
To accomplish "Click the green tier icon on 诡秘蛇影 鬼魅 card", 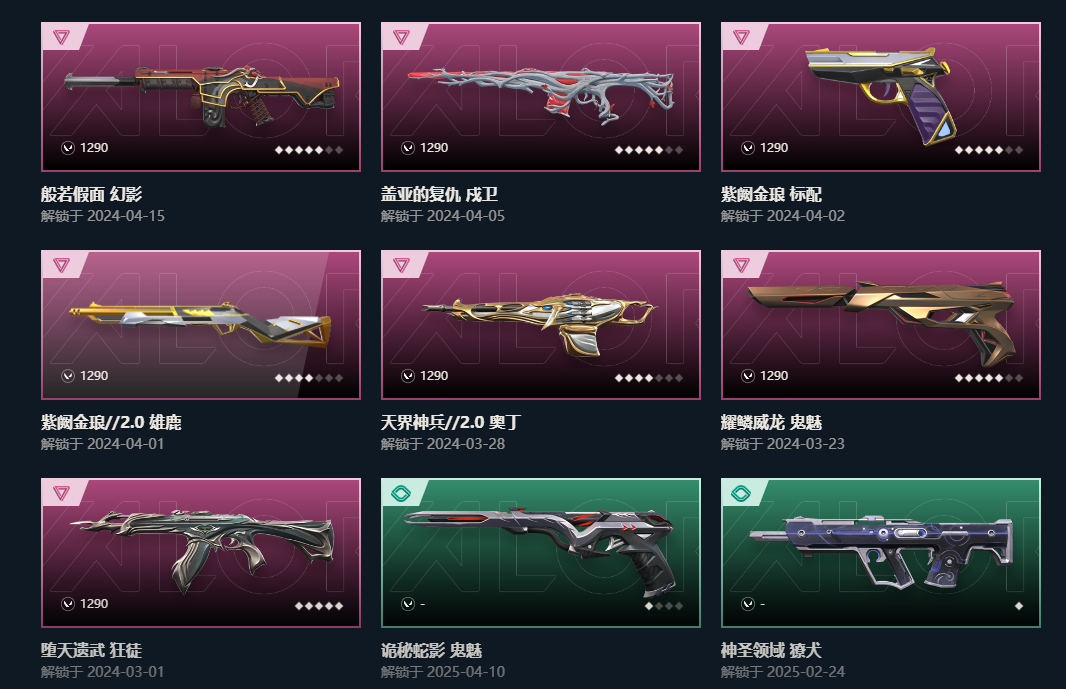I will pos(401,493).
